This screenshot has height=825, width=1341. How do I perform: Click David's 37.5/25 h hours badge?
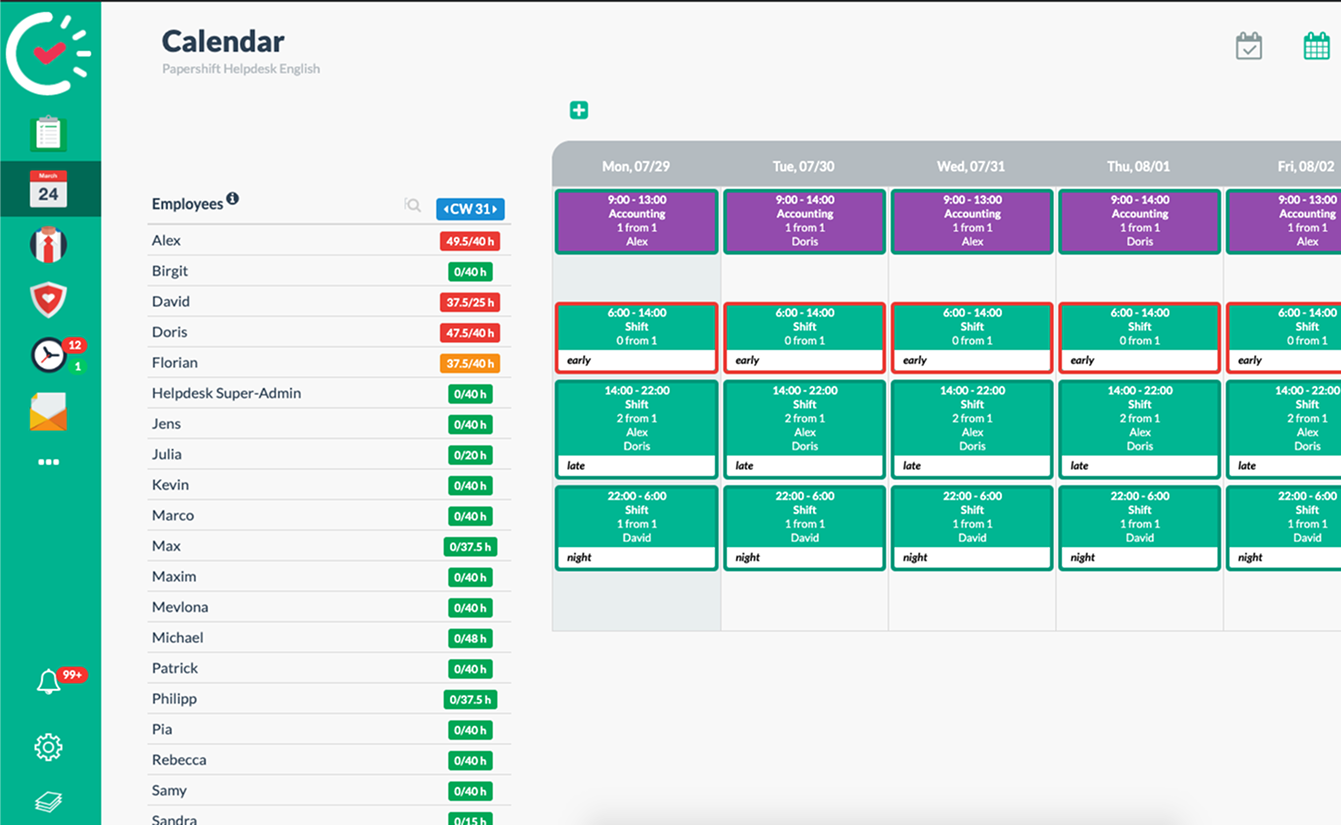click(469, 302)
